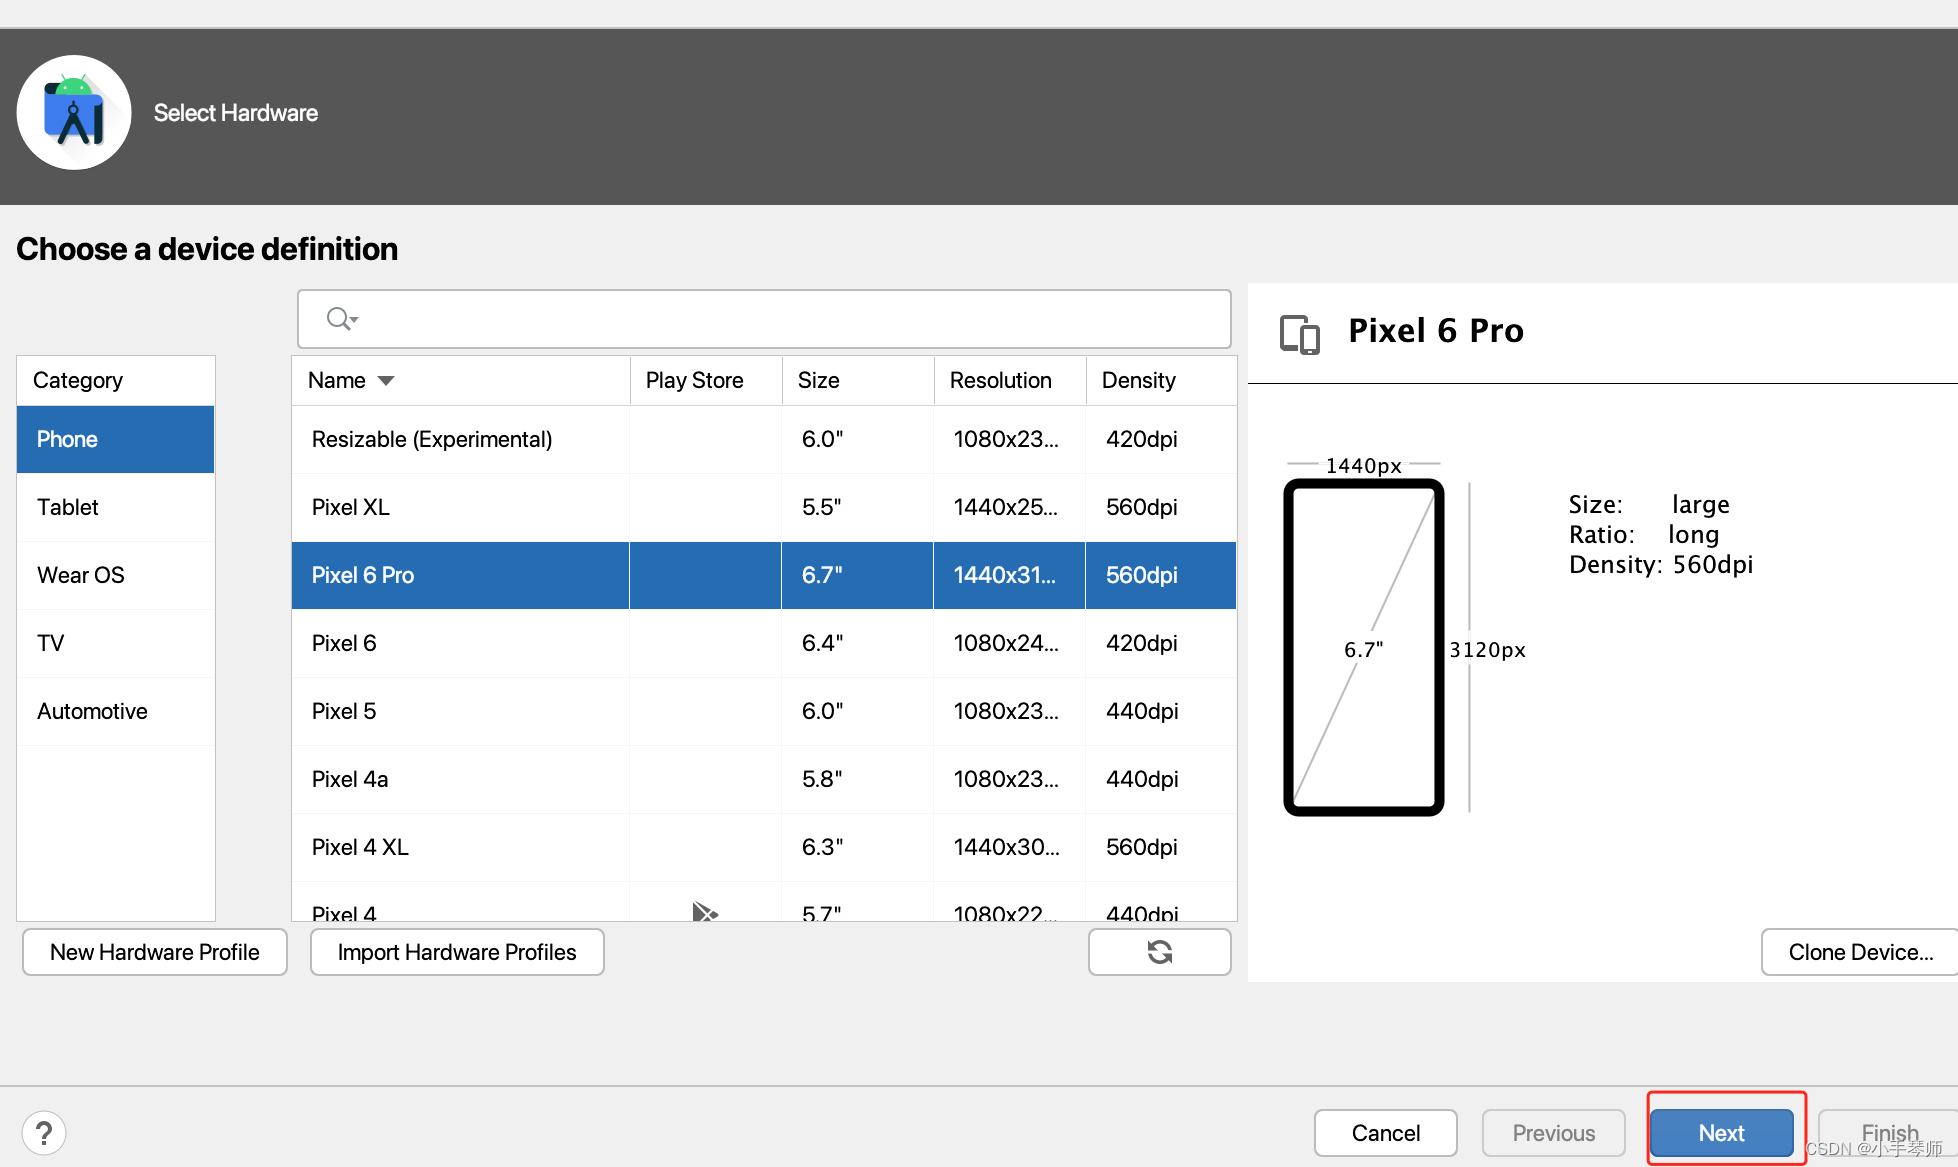Click the refresh device list button
Viewport: 1958px width, 1167px height.
[x=1159, y=952]
